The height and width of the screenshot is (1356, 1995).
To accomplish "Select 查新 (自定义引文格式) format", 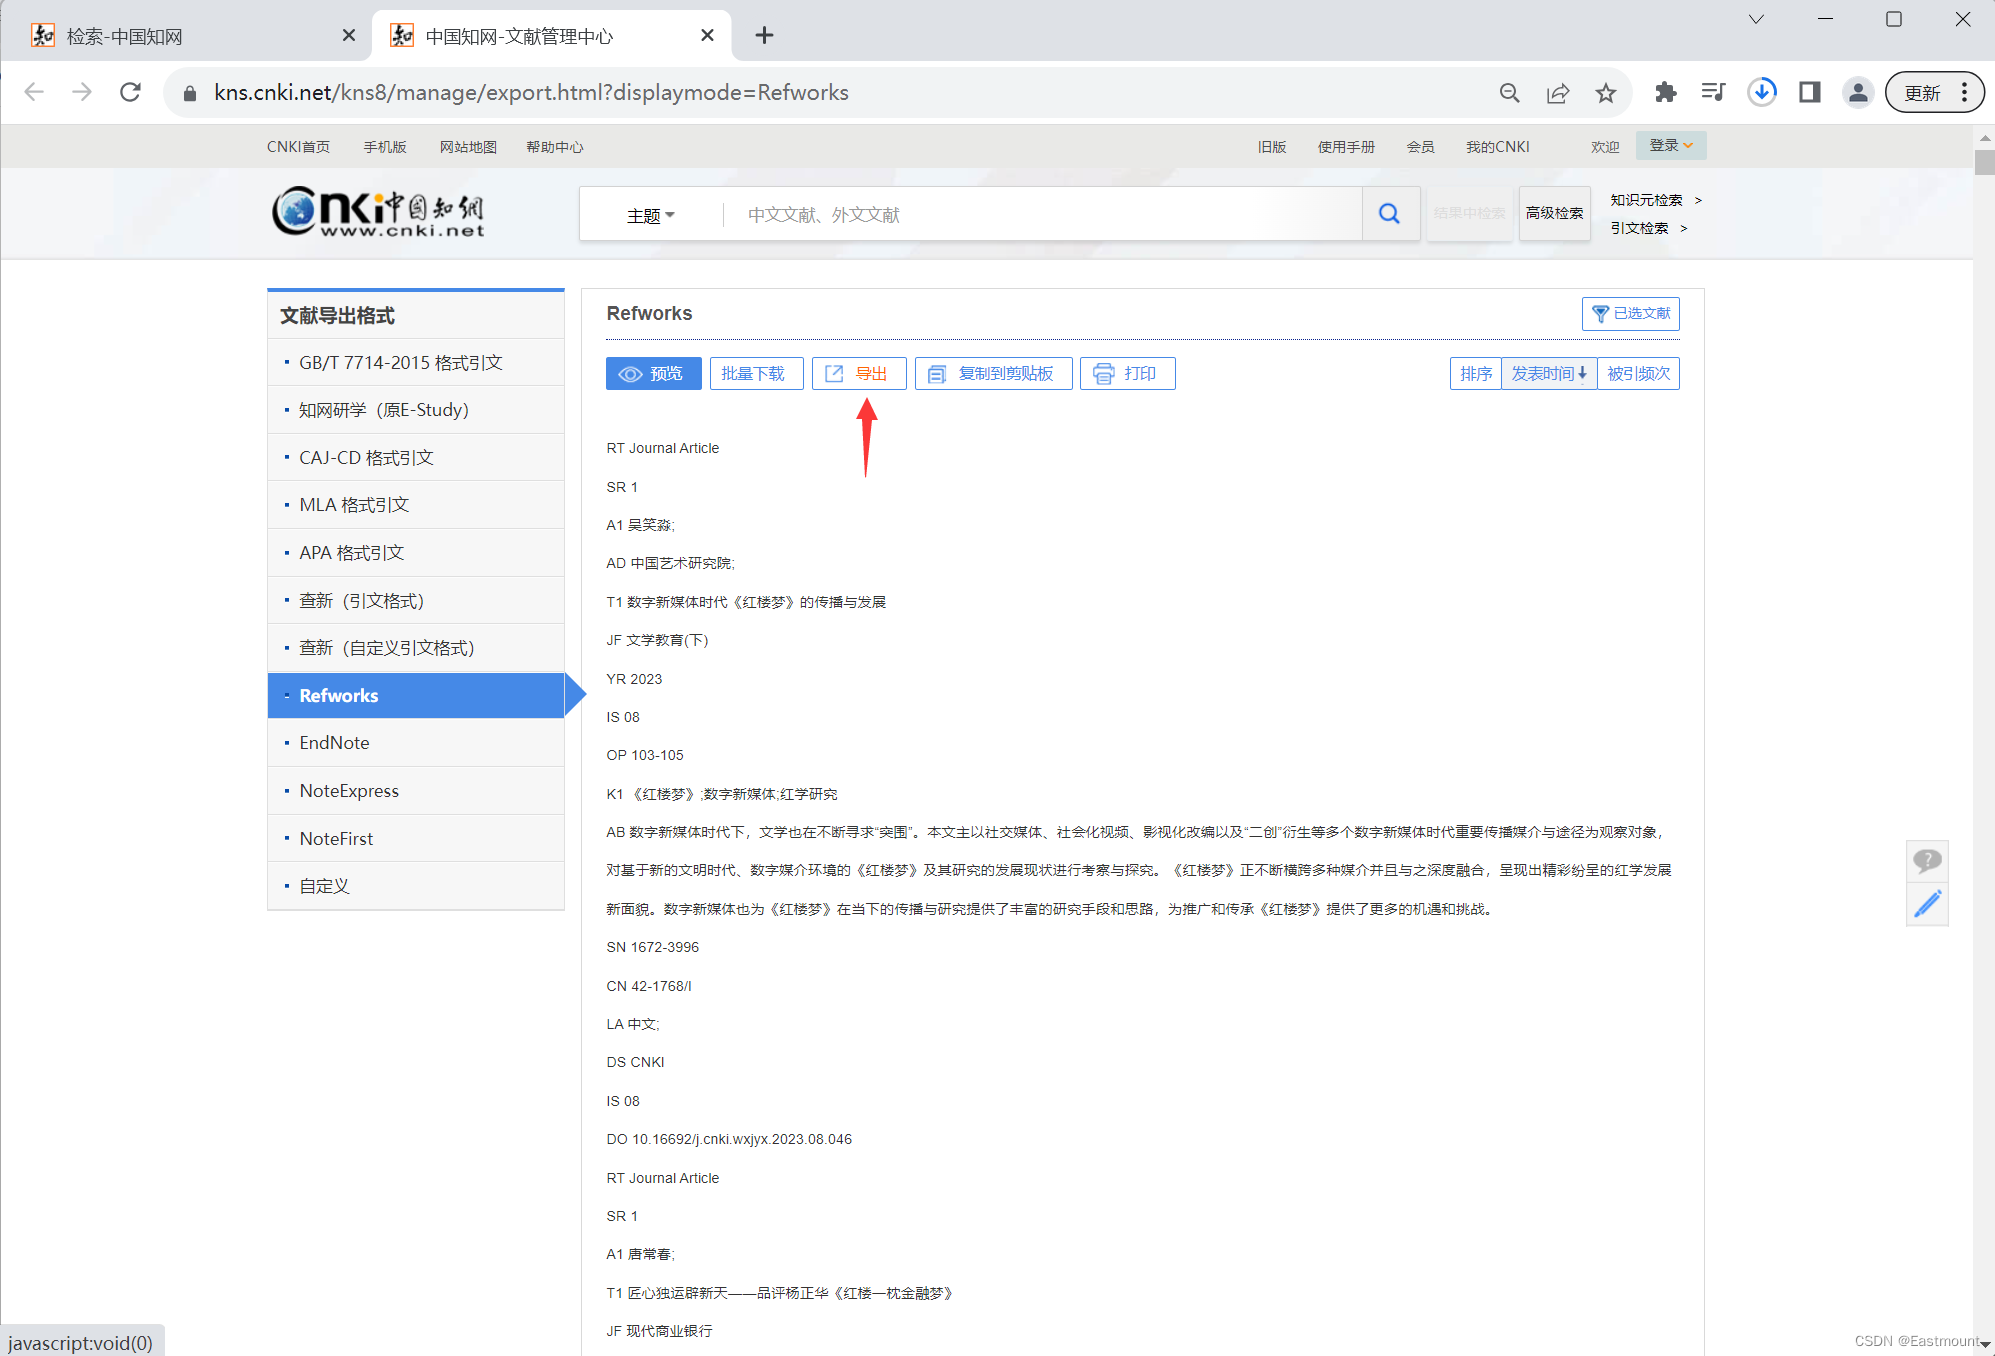I will point(416,648).
